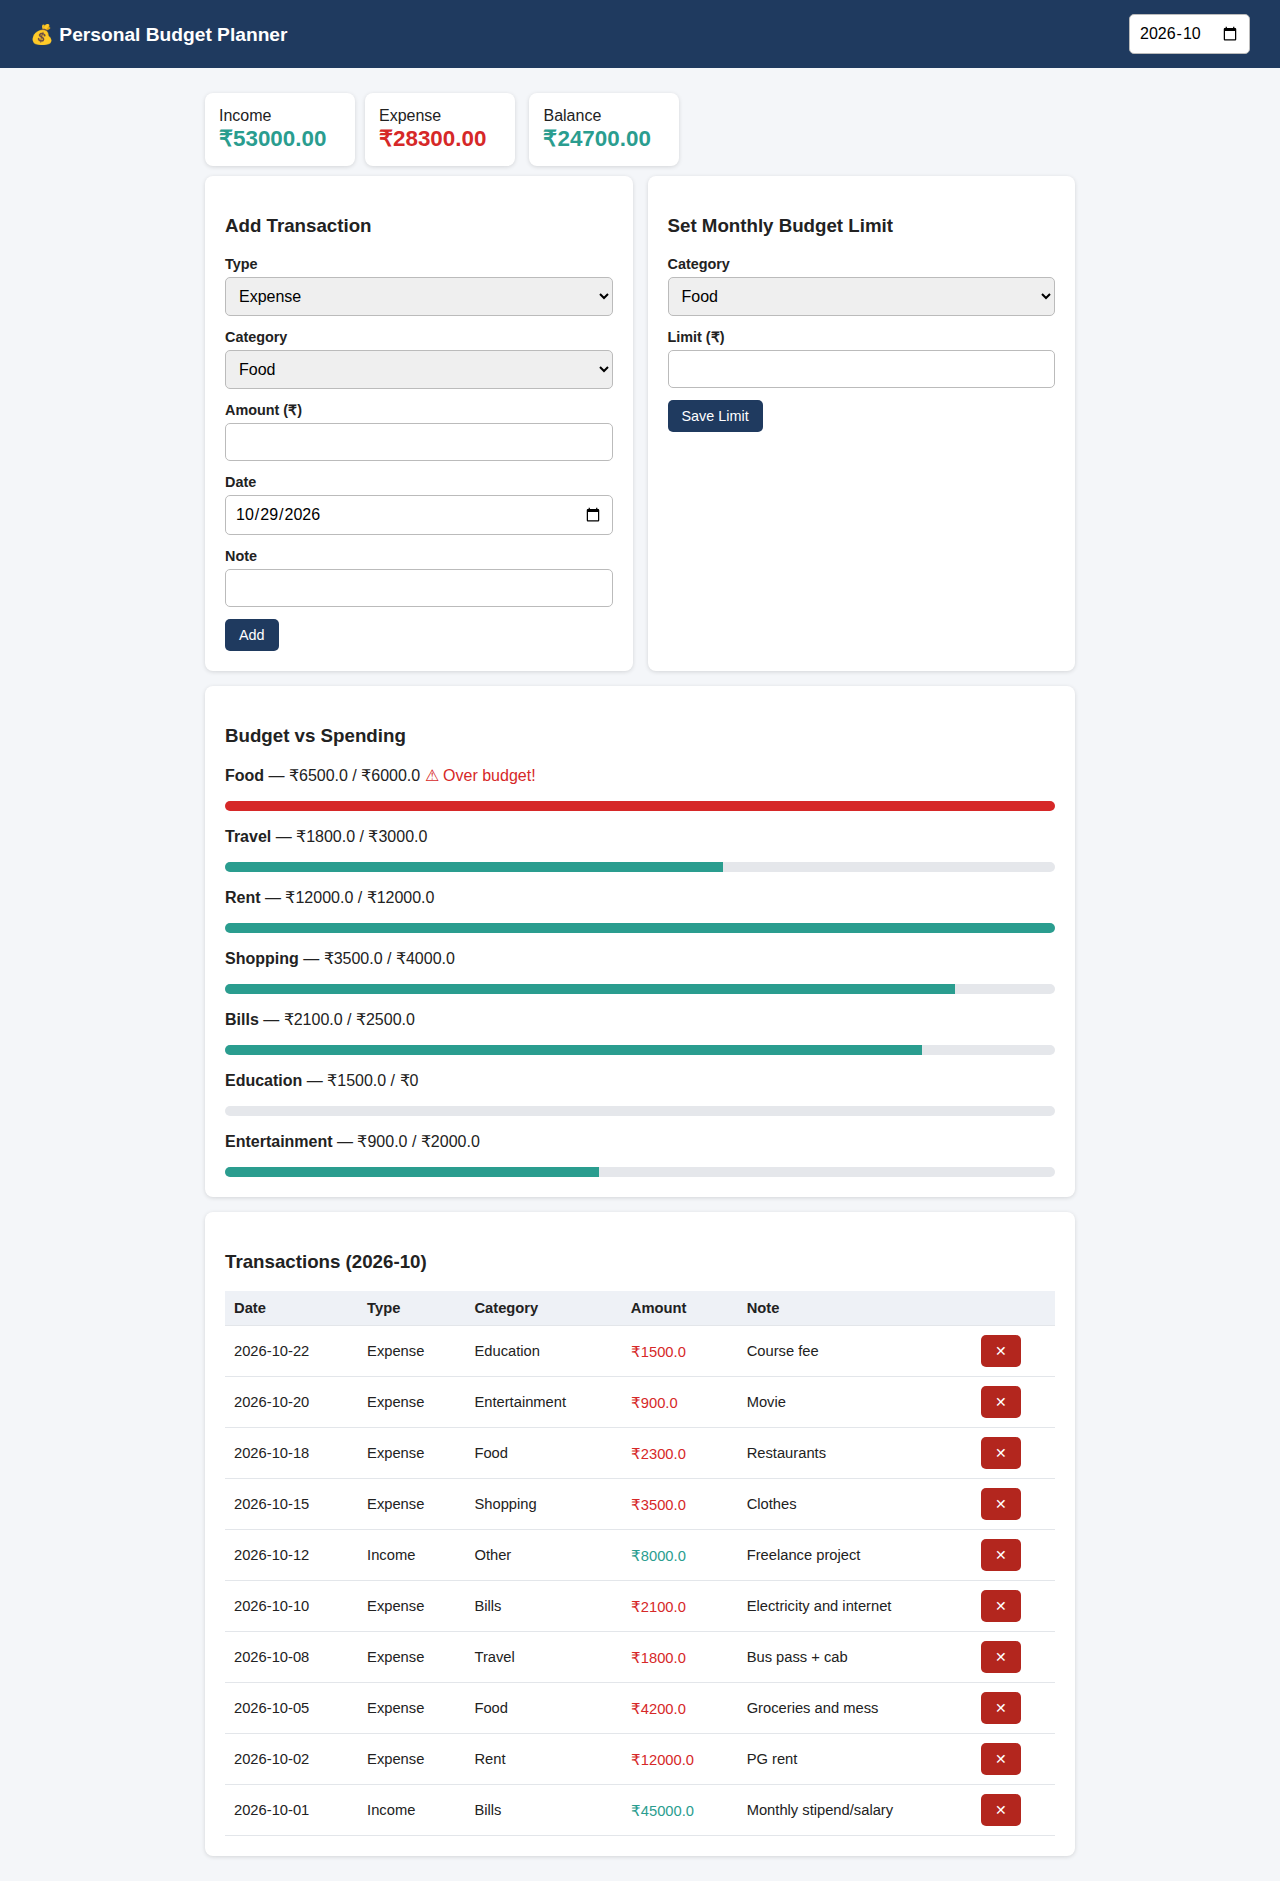The width and height of the screenshot is (1280, 1881).
Task: Click the 2026-10 month selector field
Action: click(x=1189, y=34)
